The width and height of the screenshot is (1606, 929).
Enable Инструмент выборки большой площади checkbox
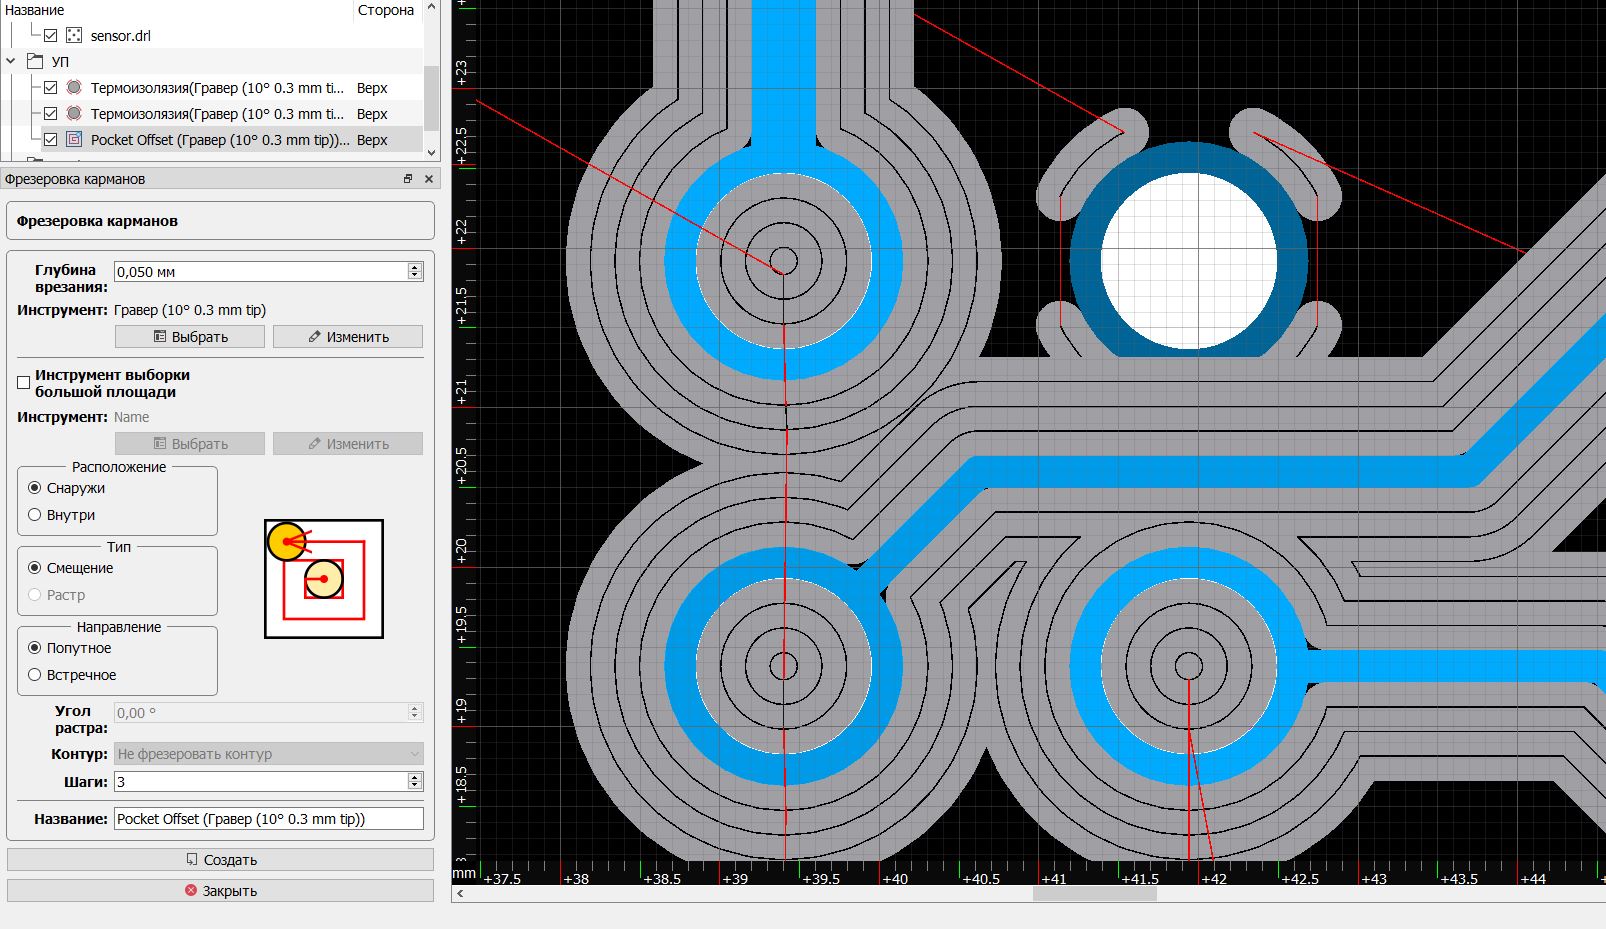click(24, 383)
